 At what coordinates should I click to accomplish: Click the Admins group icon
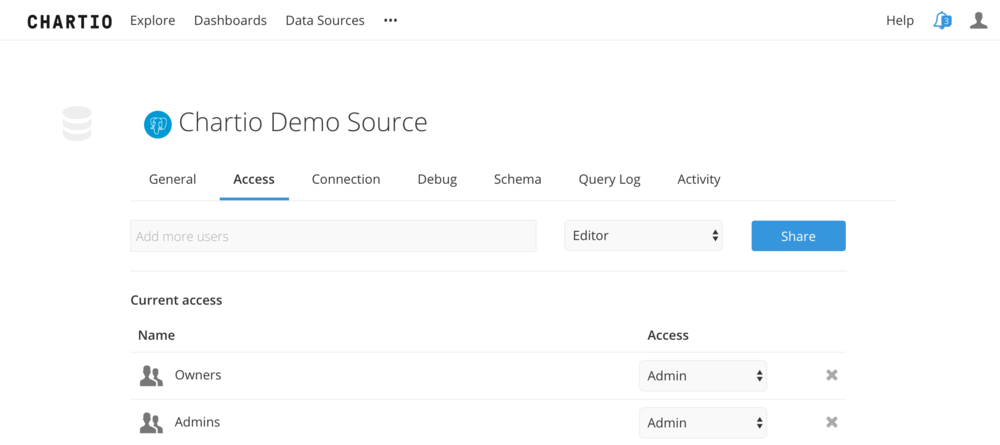coord(151,423)
